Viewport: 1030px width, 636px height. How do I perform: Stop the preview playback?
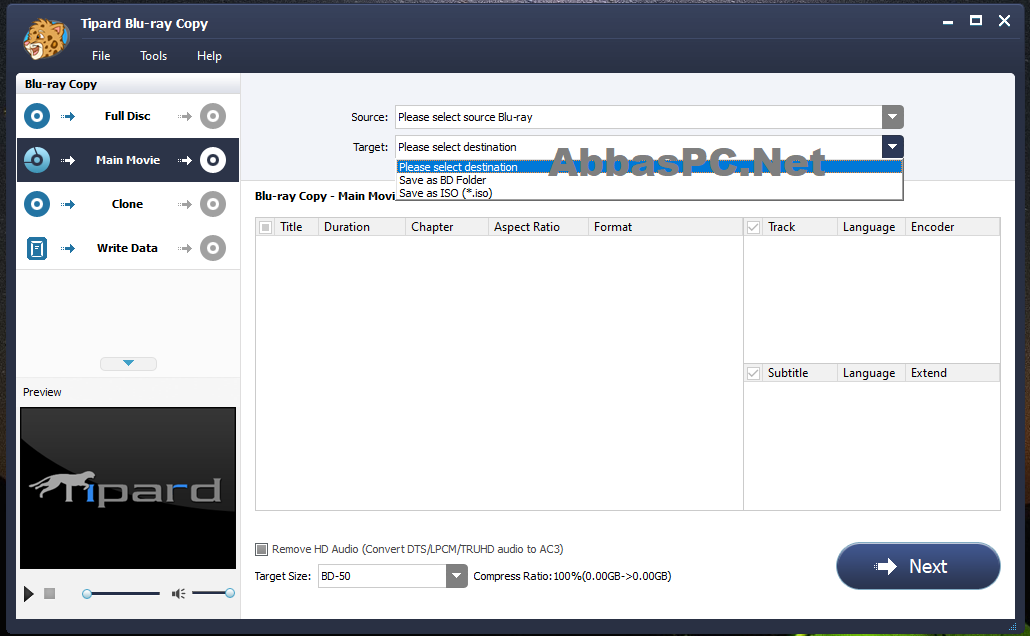[49, 594]
